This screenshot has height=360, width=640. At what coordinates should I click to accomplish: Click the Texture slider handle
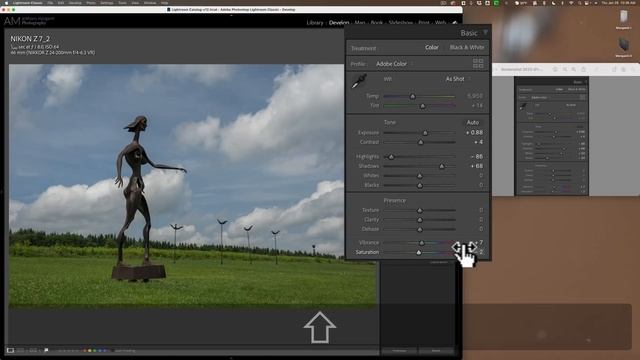click(x=420, y=211)
